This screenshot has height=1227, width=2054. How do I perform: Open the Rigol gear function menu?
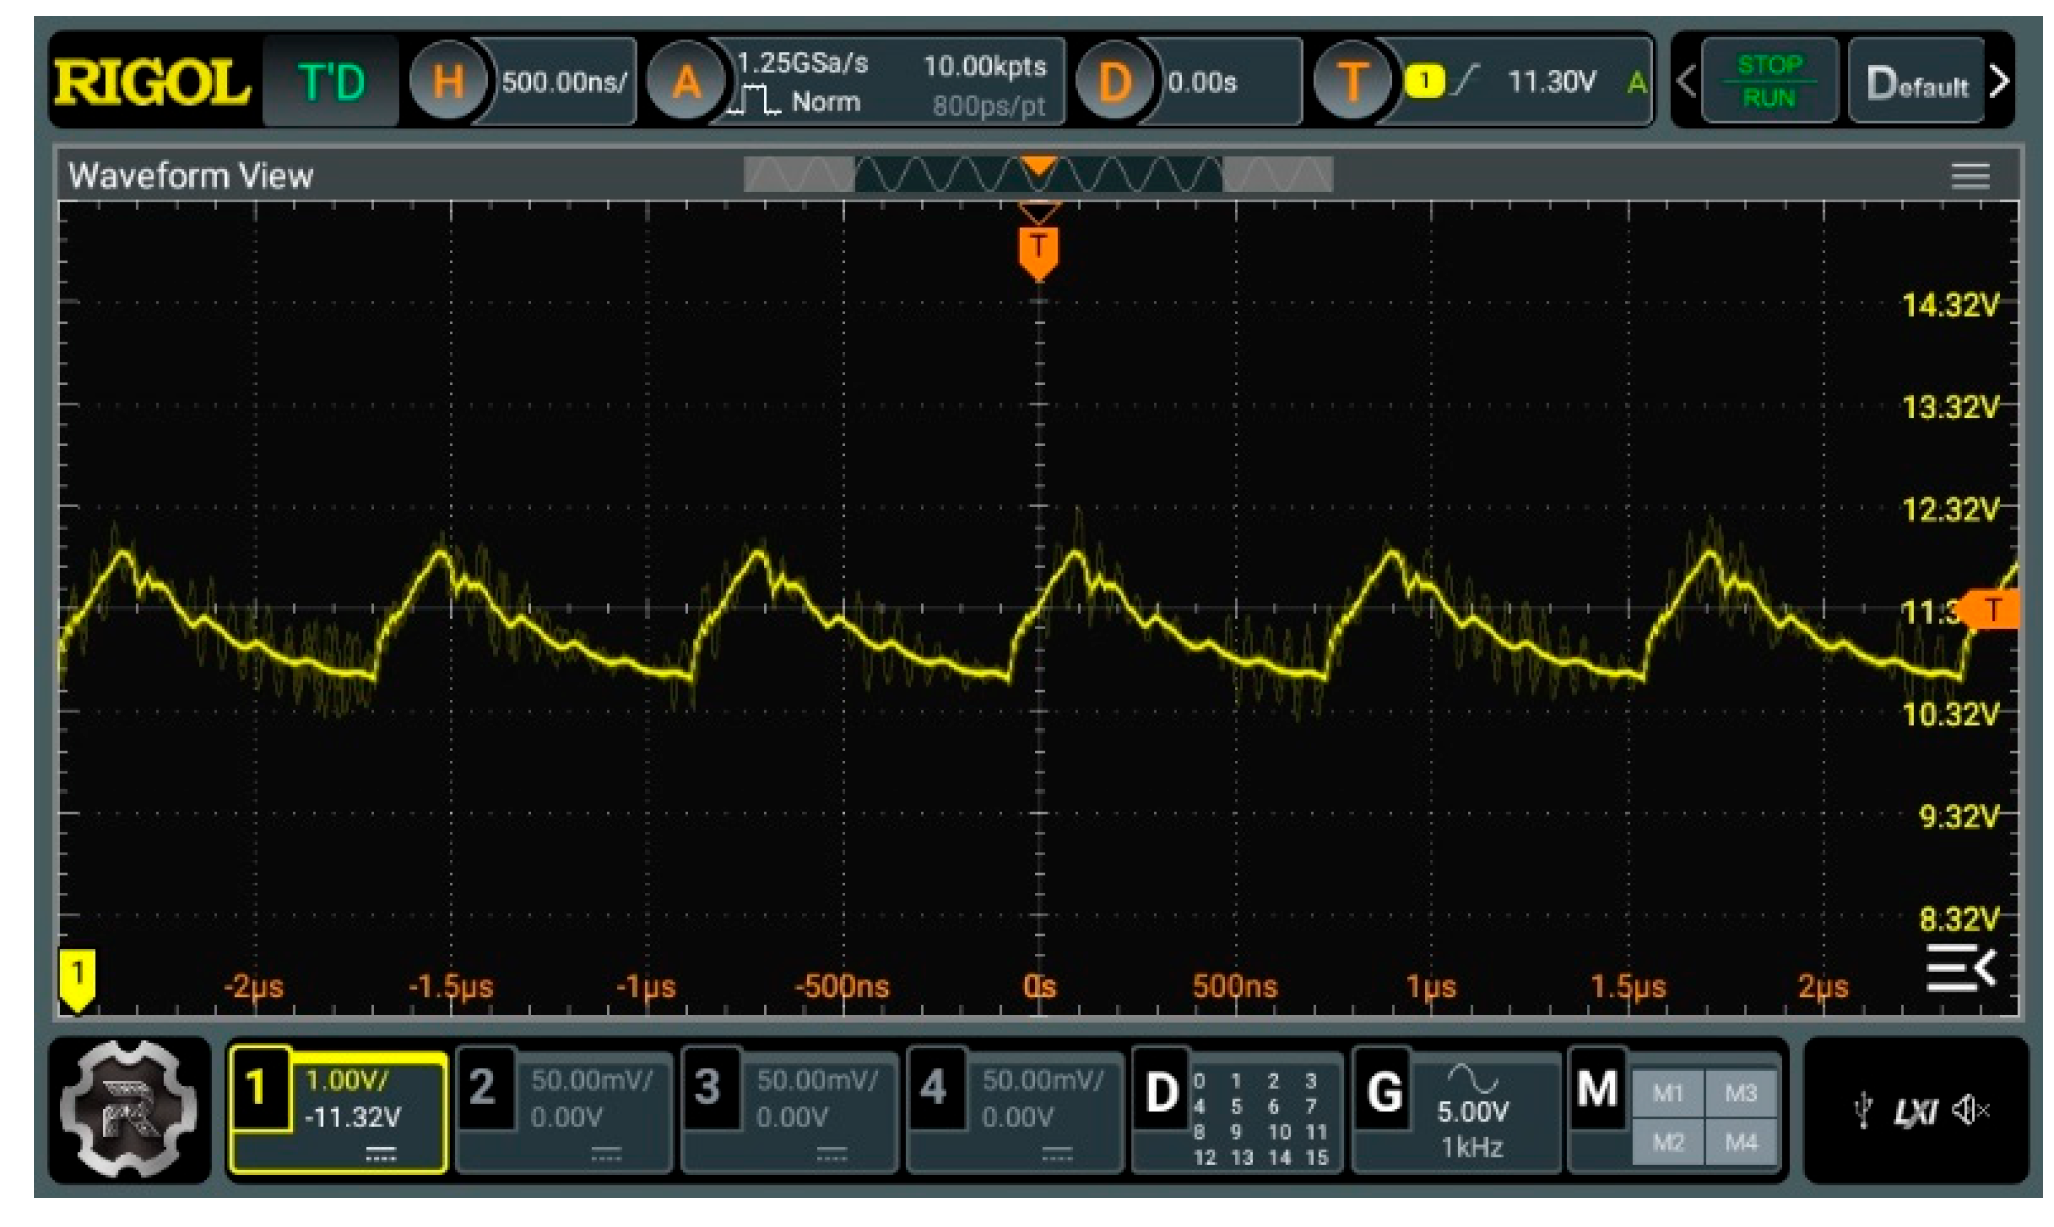(x=128, y=1108)
